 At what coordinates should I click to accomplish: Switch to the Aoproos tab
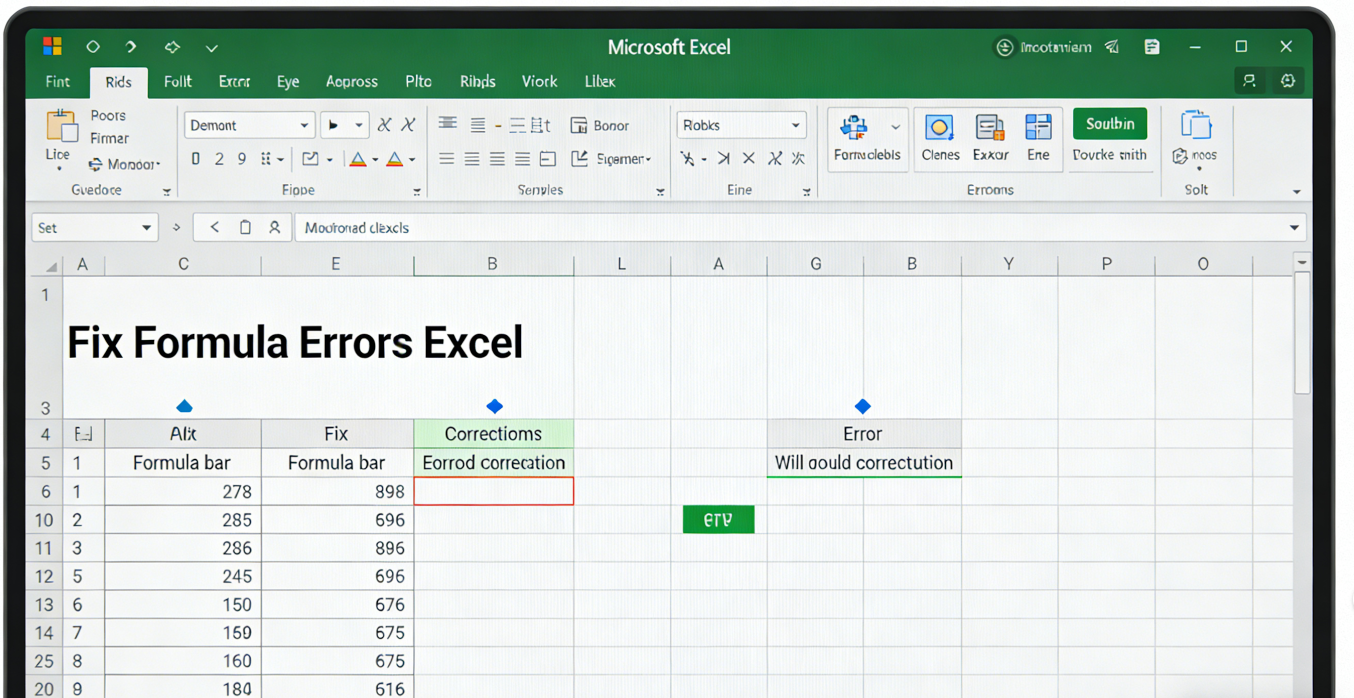[352, 82]
